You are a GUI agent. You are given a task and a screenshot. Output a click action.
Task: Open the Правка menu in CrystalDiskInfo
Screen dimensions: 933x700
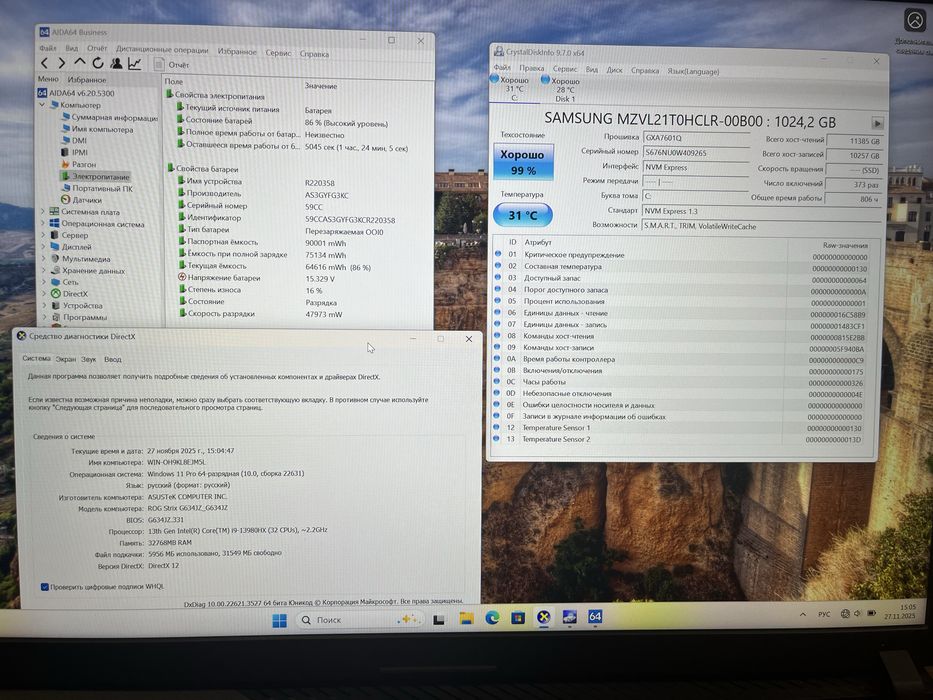[531, 68]
